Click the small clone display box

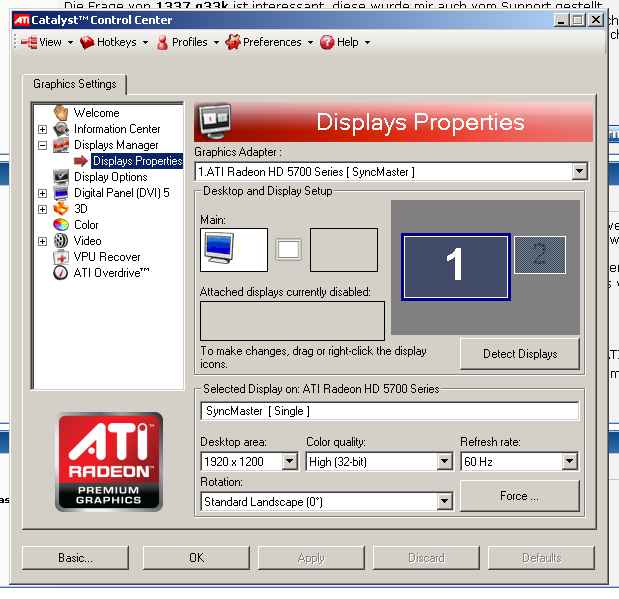coord(288,250)
